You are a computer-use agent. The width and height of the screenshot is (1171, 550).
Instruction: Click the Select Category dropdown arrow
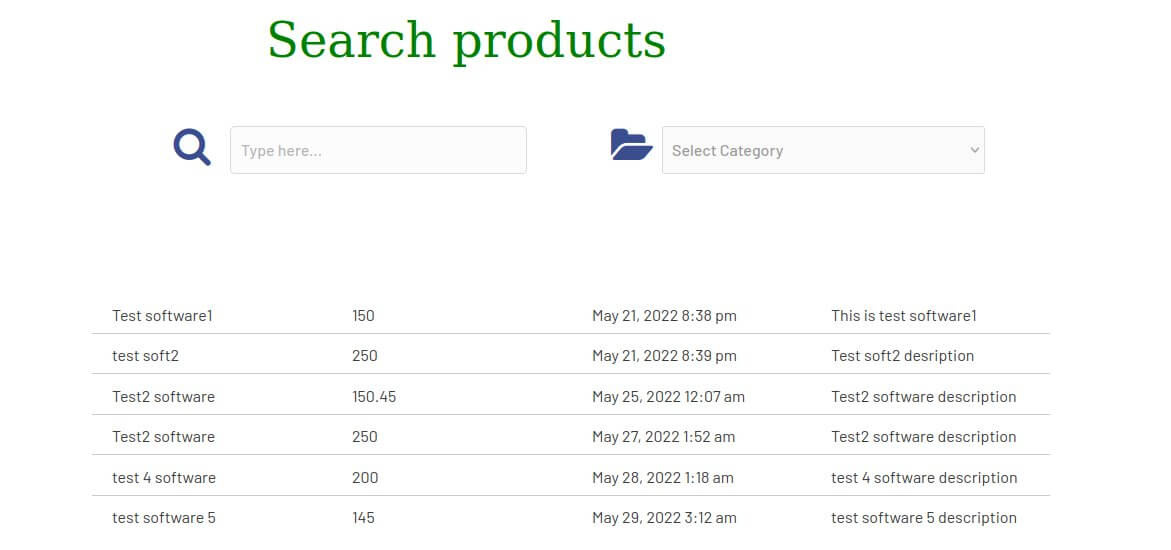point(974,150)
